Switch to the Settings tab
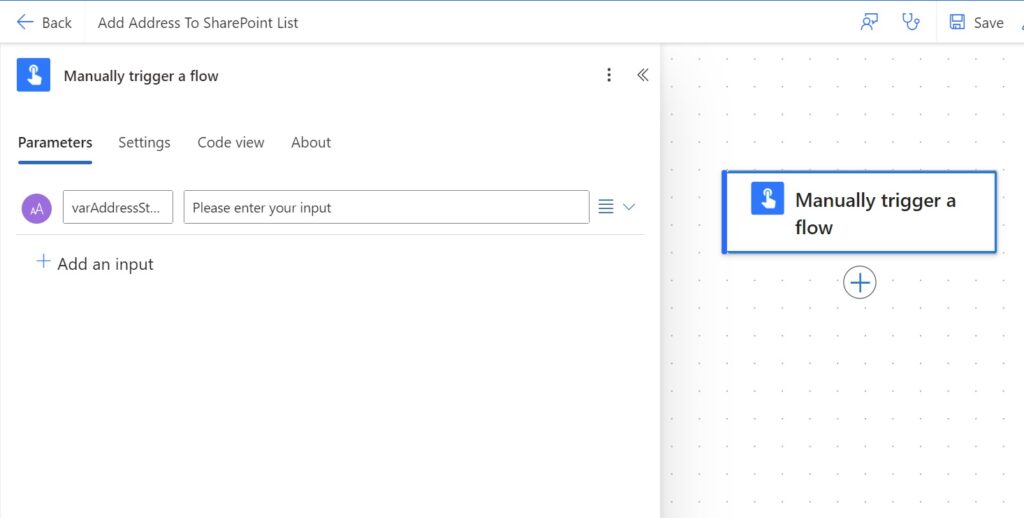The width and height of the screenshot is (1024, 518). coord(144,142)
